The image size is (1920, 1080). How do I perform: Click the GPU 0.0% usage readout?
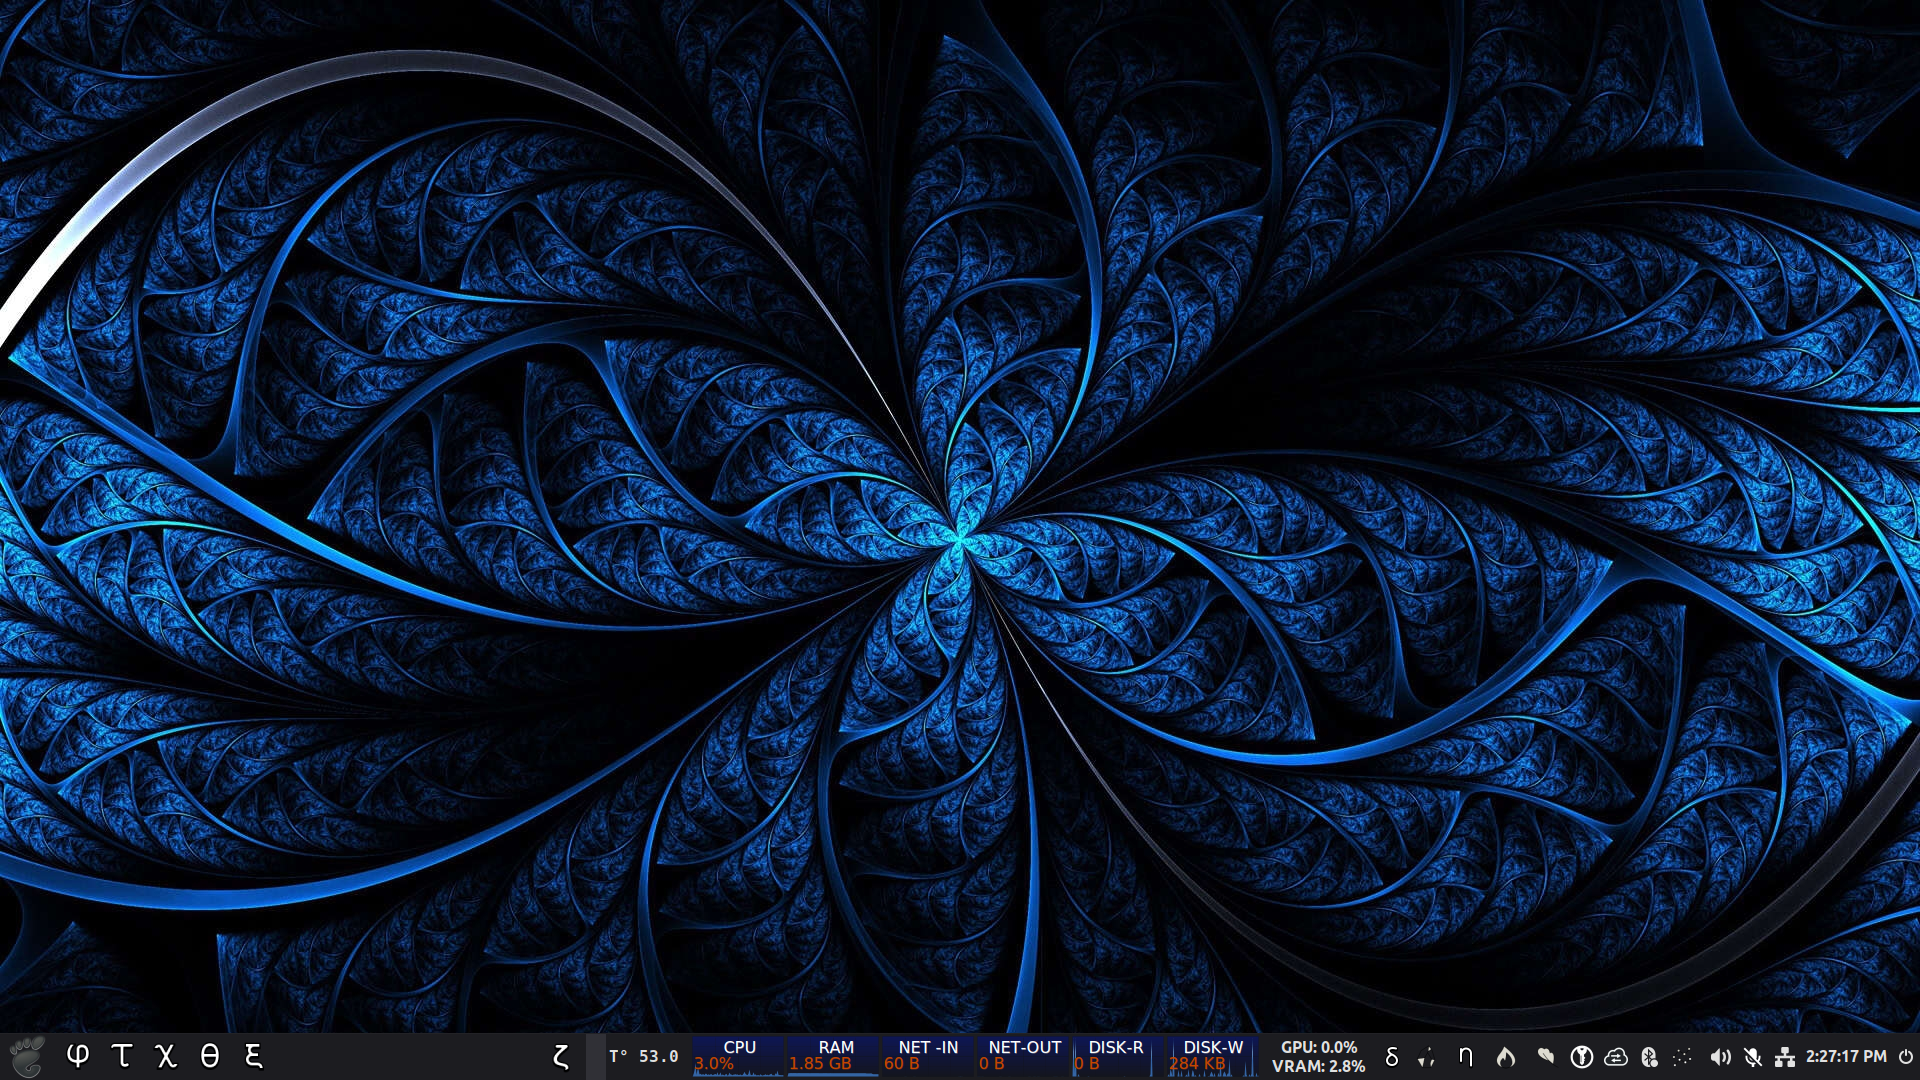click(x=1319, y=1047)
